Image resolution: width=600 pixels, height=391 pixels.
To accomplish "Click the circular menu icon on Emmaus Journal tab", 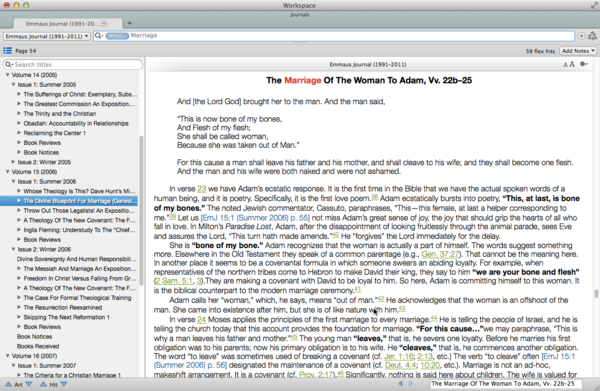I will [x=104, y=24].
